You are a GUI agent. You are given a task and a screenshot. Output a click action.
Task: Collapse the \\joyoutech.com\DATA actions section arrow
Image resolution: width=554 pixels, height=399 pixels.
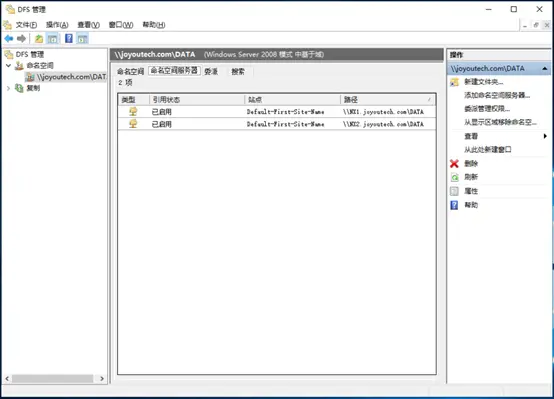coord(545,69)
